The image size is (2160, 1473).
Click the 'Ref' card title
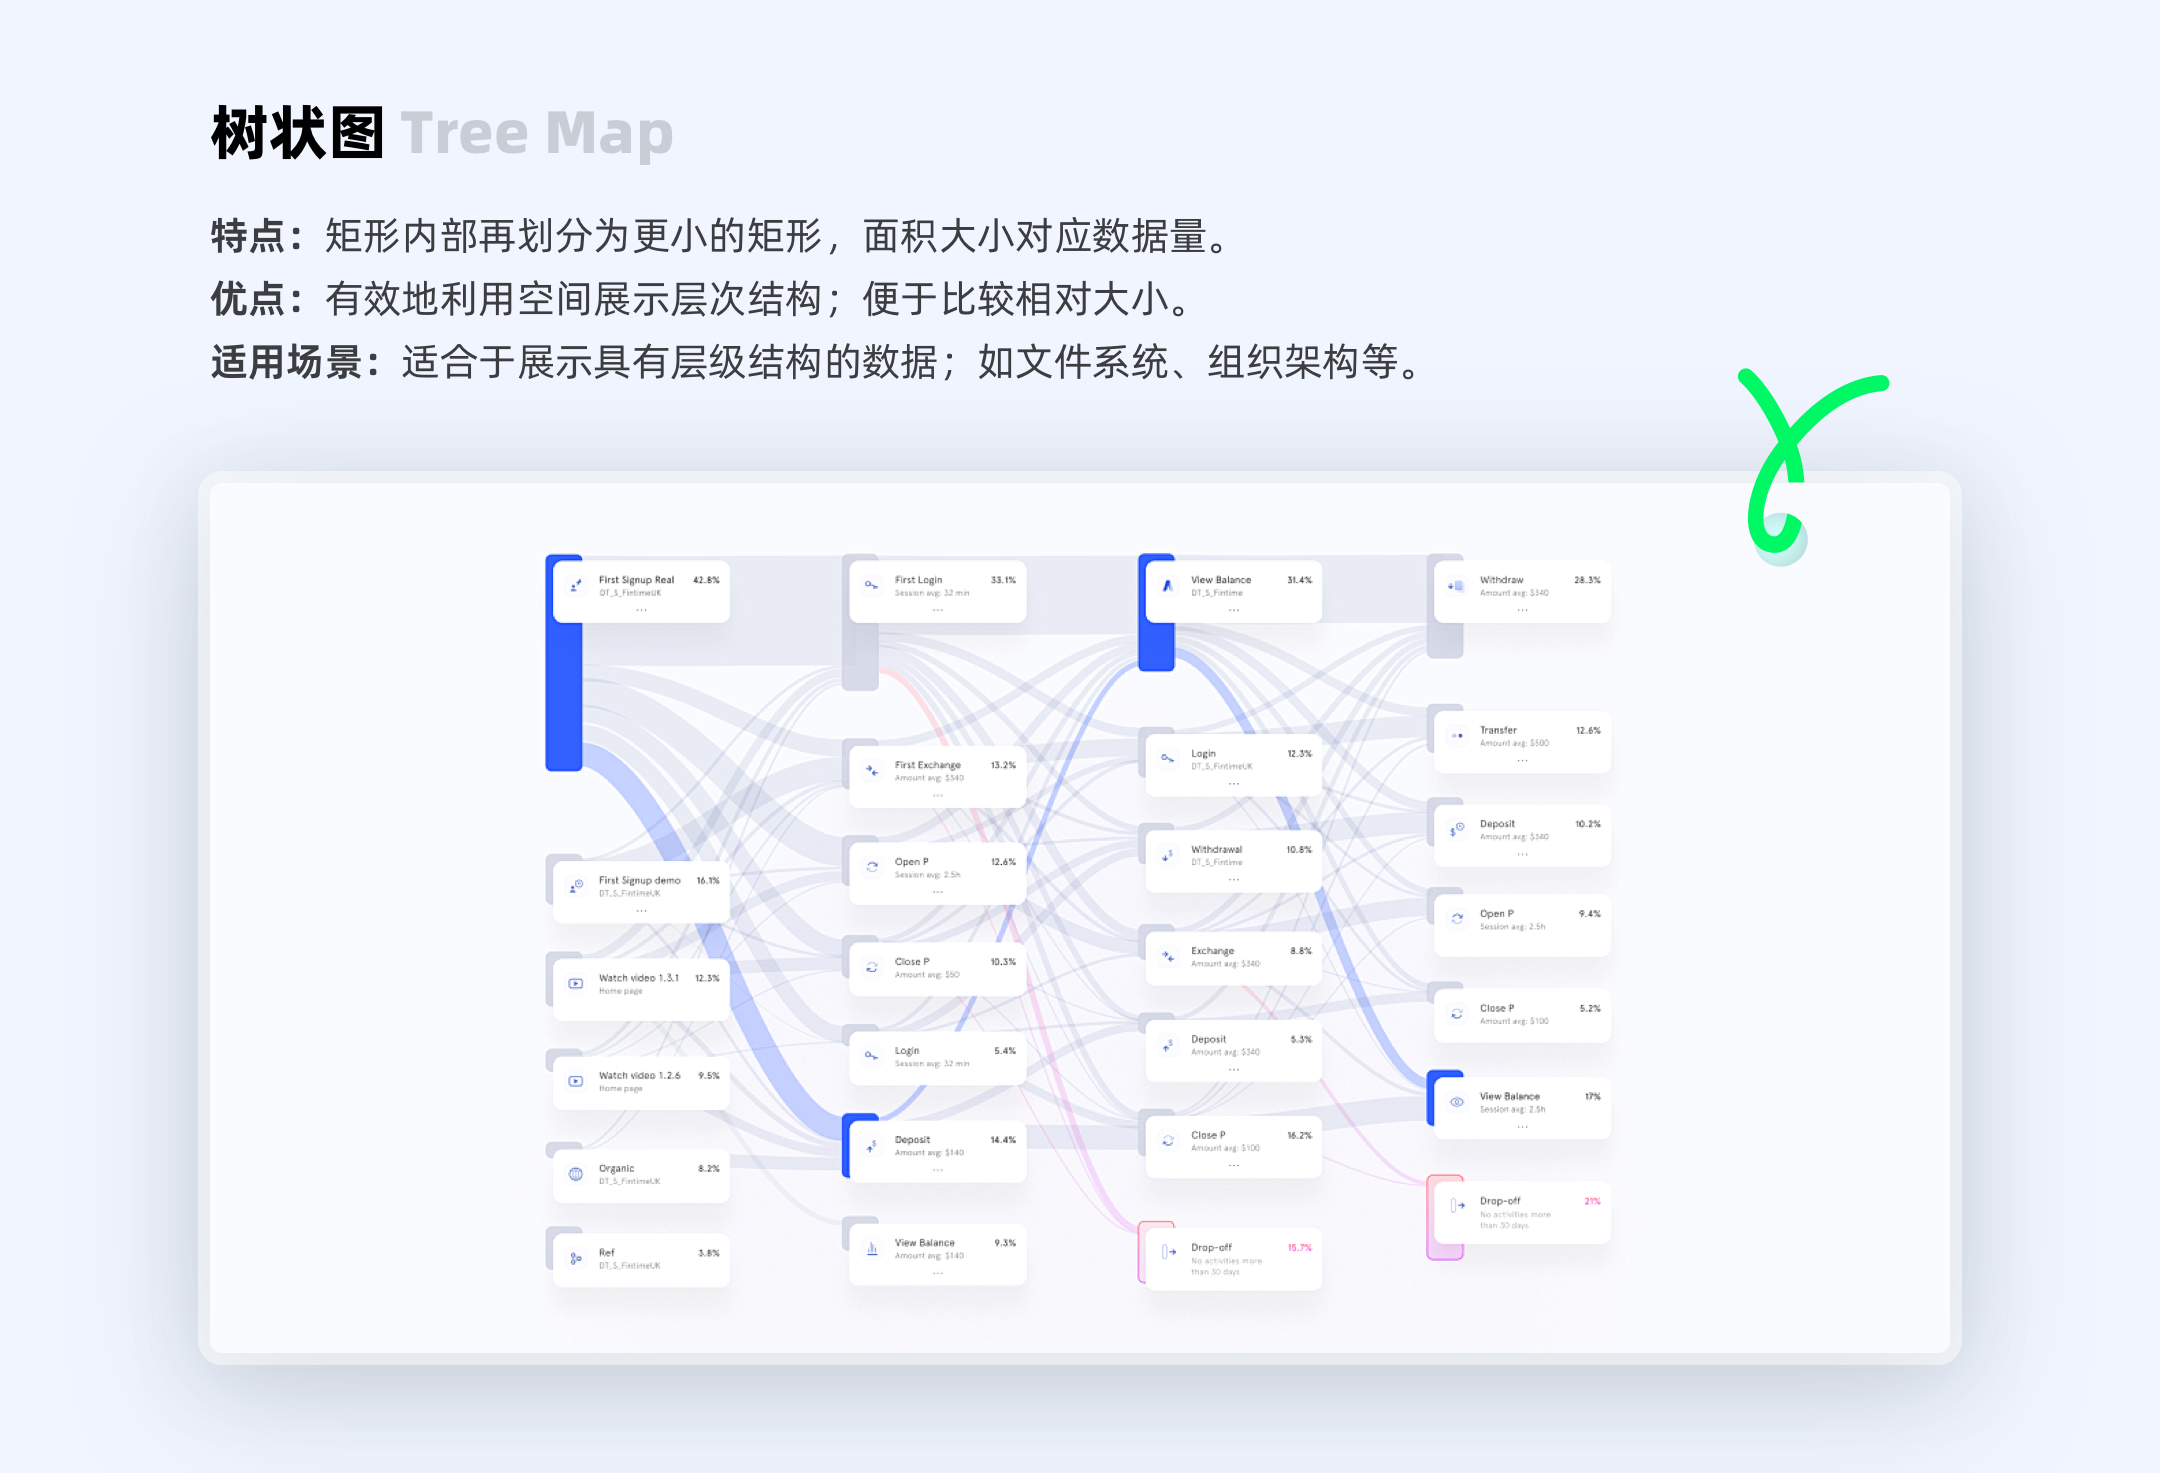click(x=606, y=1253)
